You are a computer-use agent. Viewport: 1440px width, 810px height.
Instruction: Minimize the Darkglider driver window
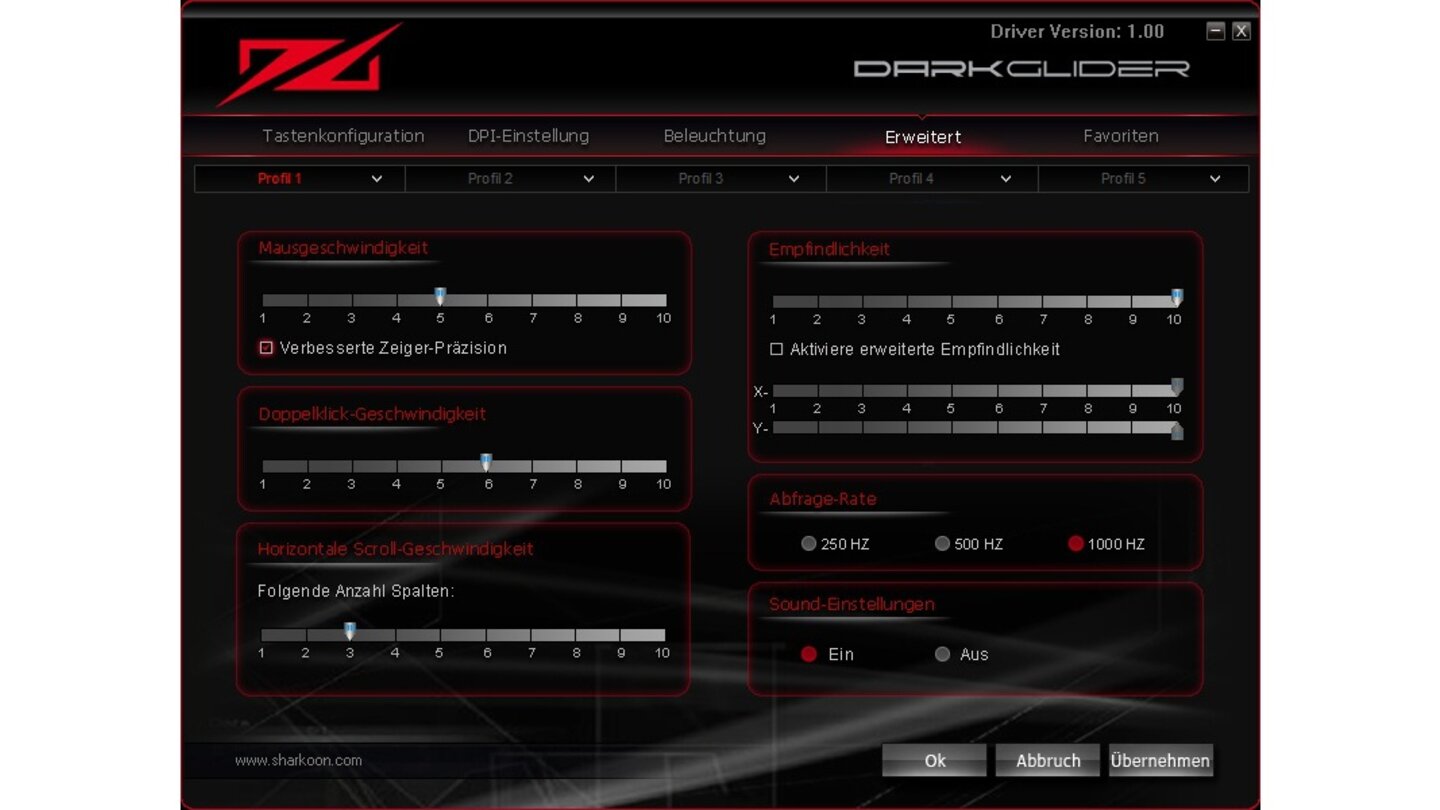tap(1216, 31)
